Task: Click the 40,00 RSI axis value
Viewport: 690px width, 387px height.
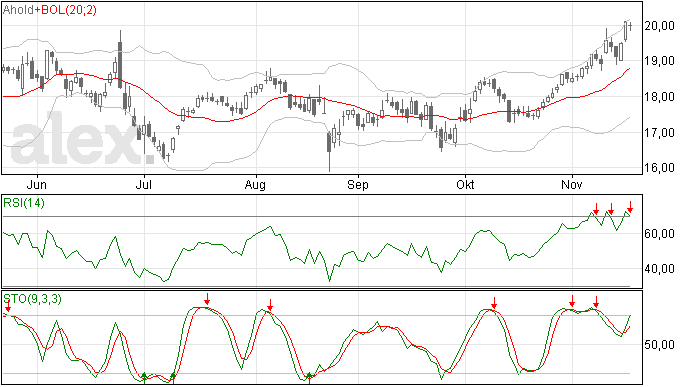Action: pos(659,269)
